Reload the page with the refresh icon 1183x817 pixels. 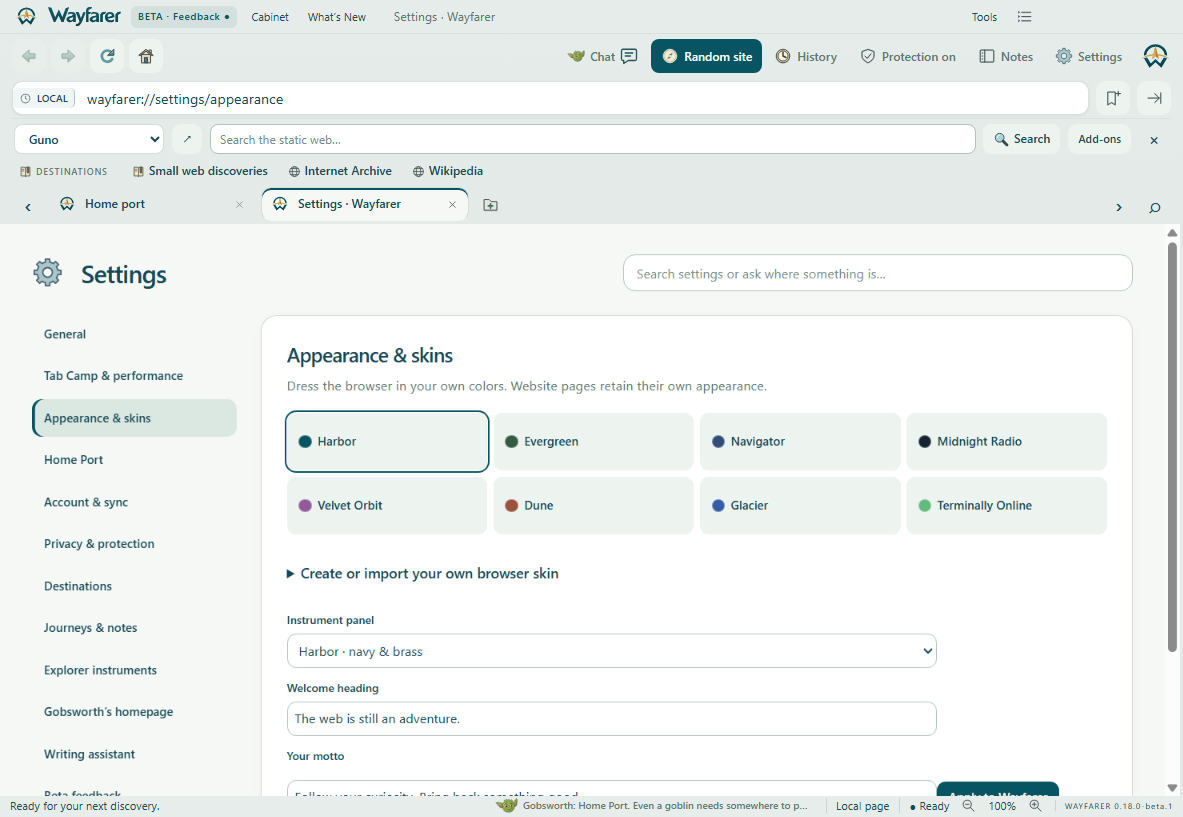tap(107, 57)
